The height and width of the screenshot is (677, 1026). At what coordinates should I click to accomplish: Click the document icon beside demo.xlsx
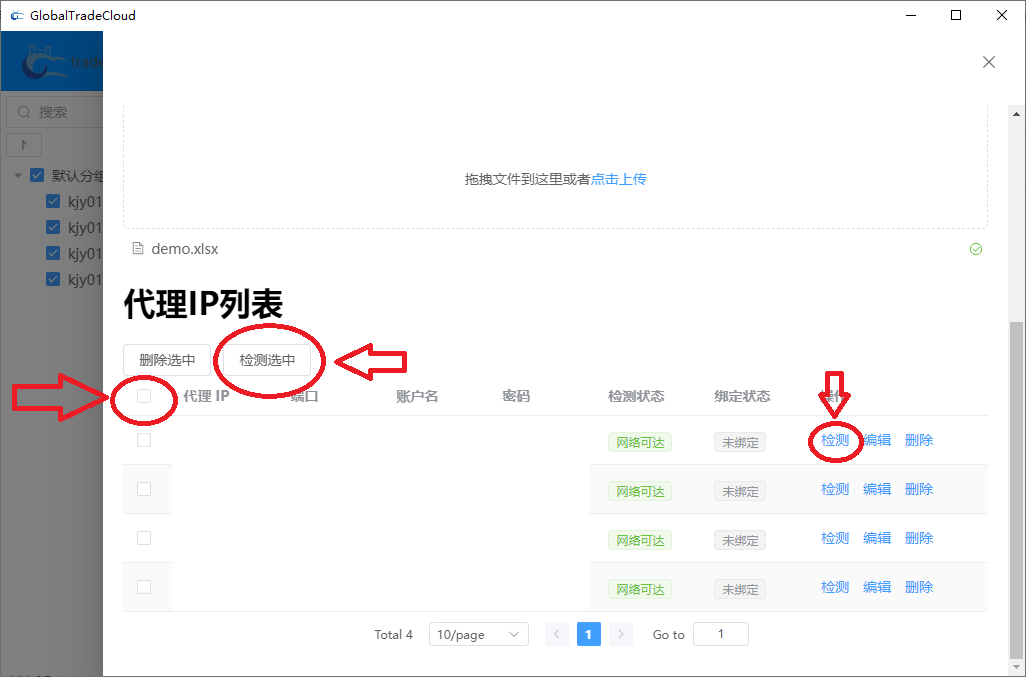(x=139, y=248)
